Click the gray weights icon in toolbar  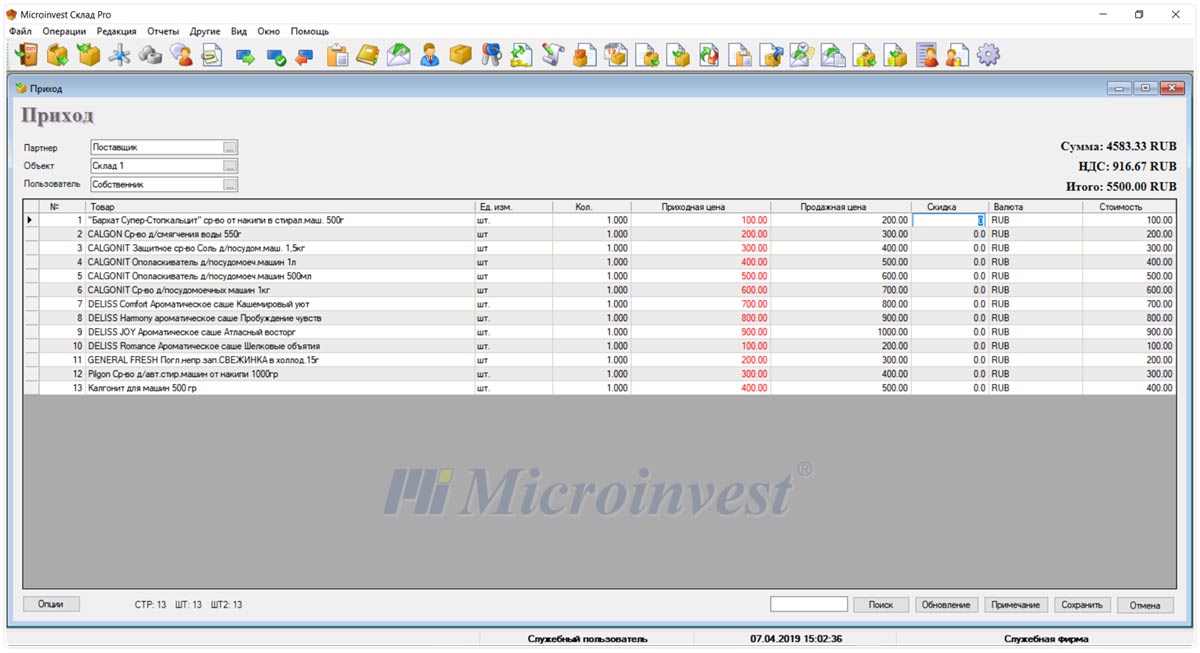point(150,55)
